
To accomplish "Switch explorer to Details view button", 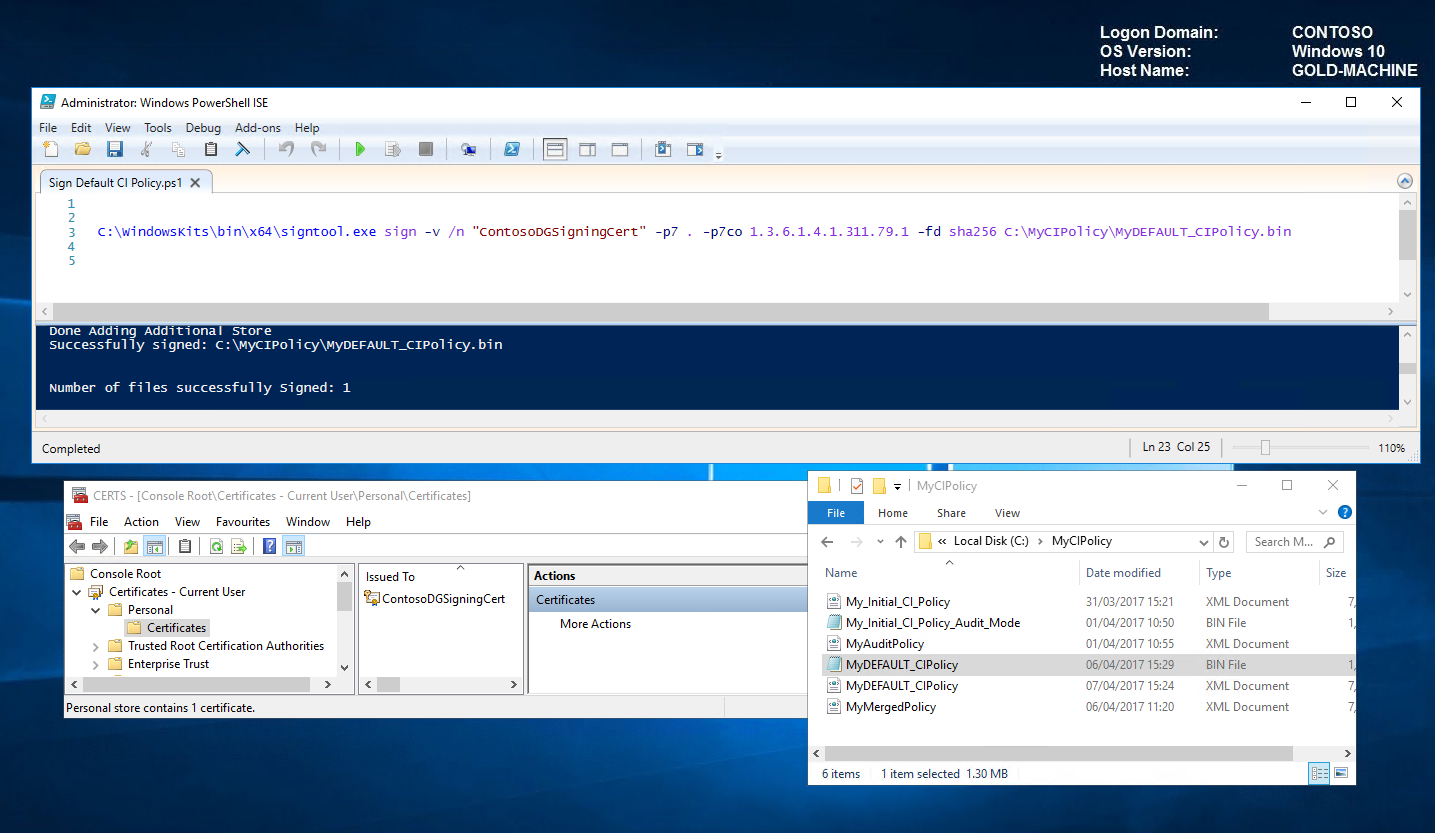I will click(1319, 773).
